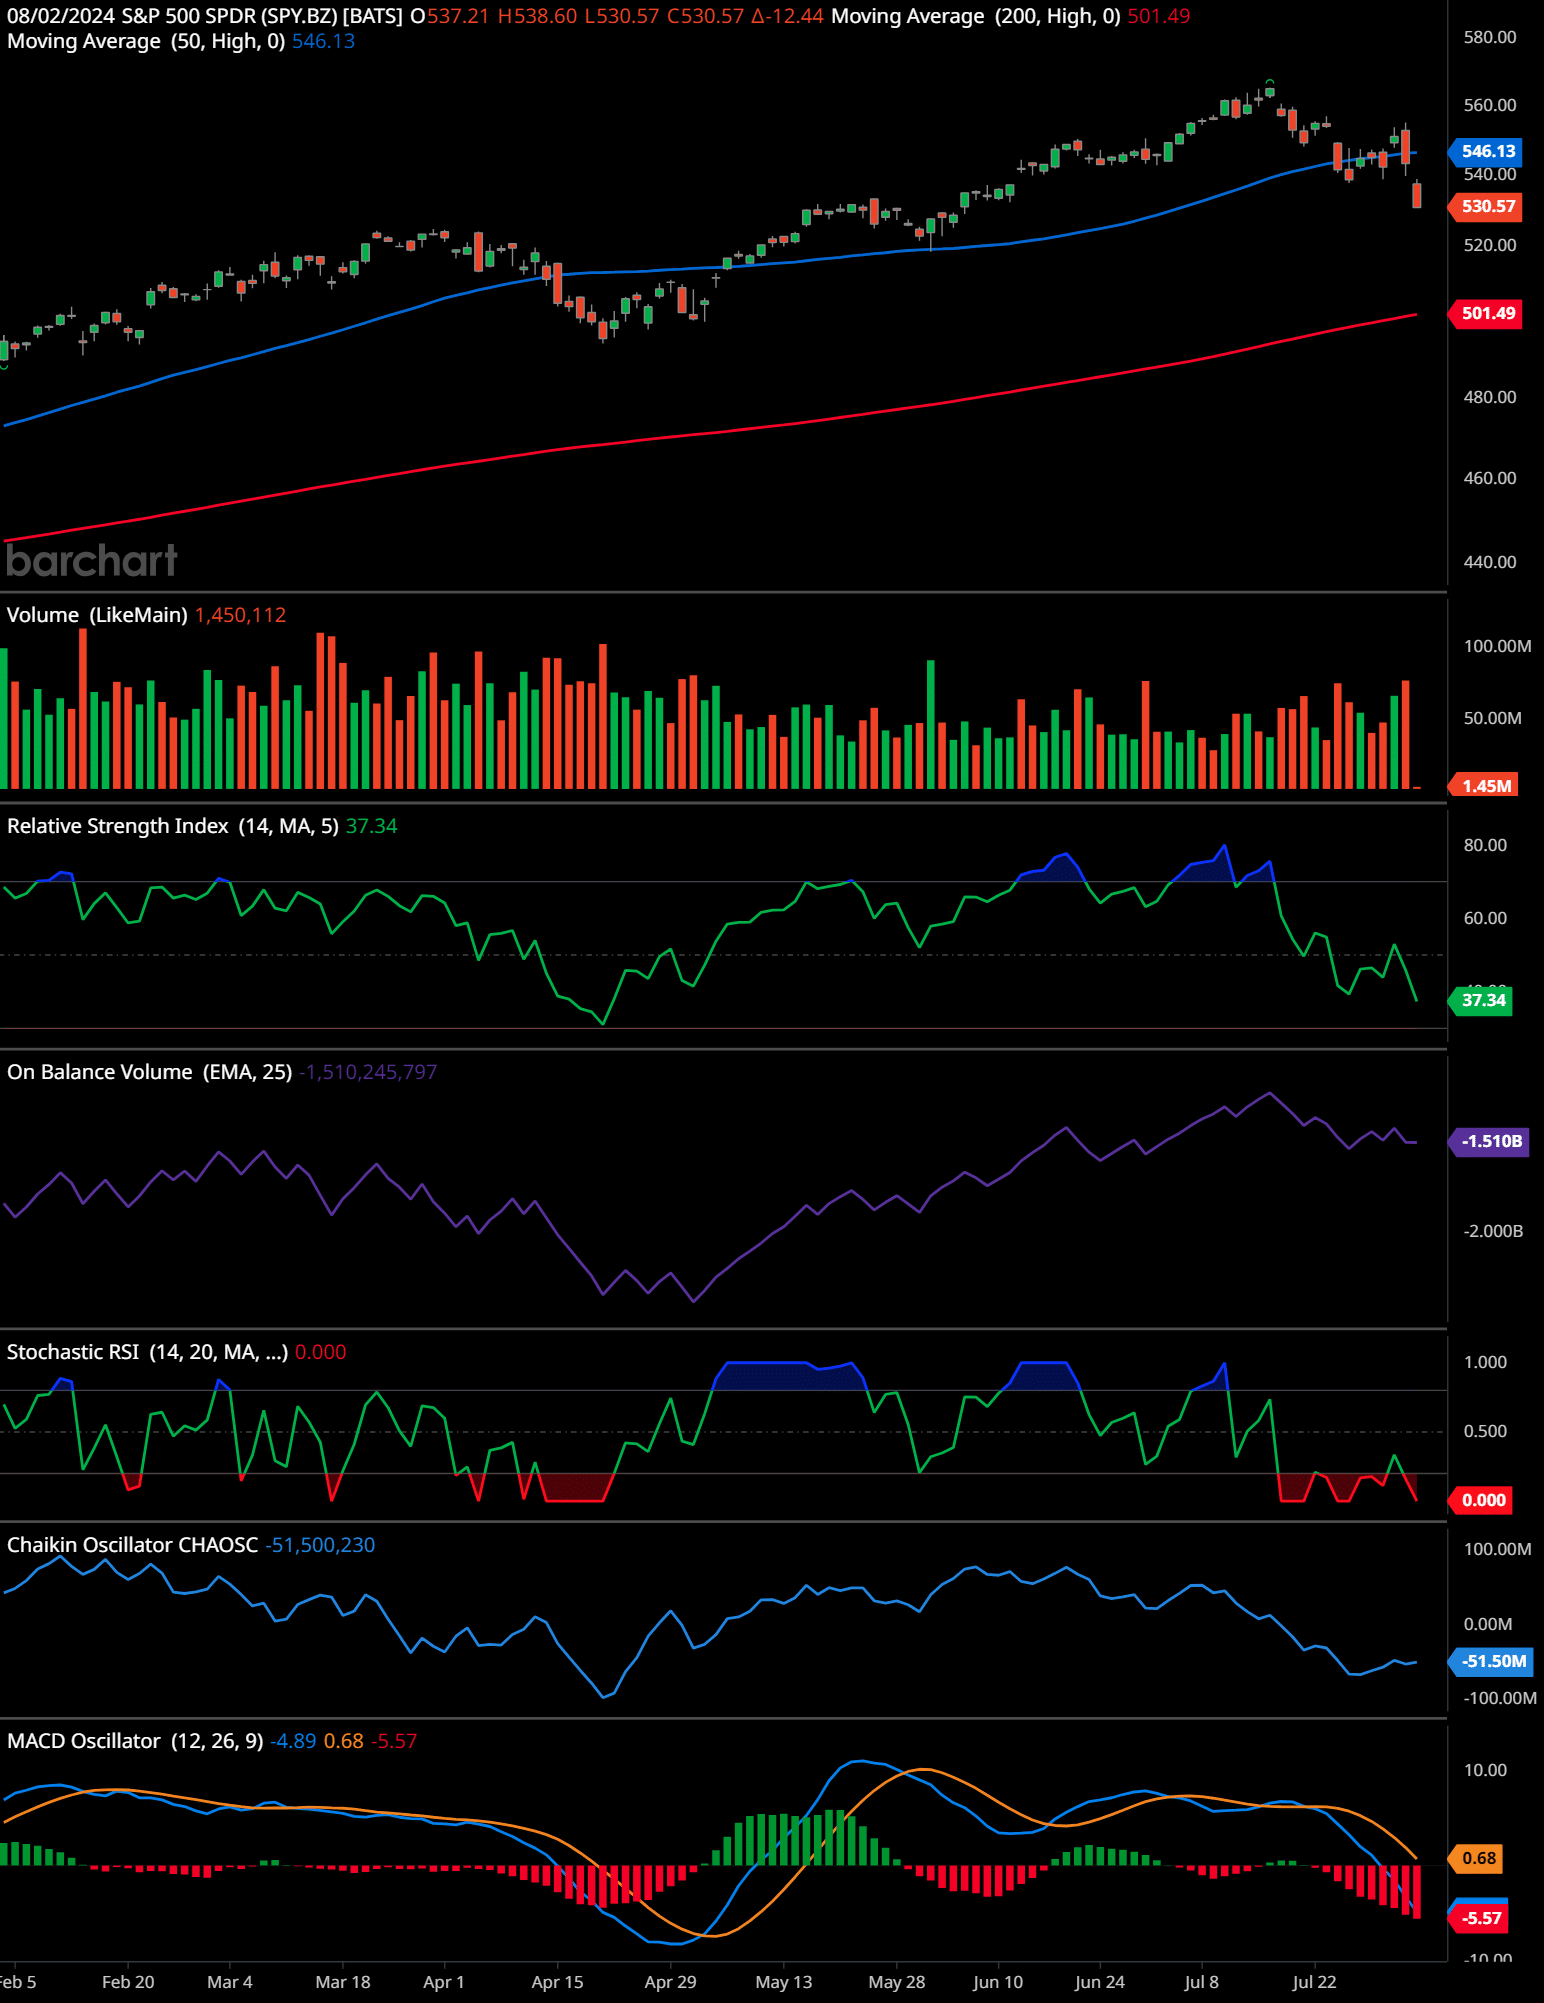1544x2003 pixels.
Task: Click the Jul 8 date axis label
Action: (x=1202, y=1982)
